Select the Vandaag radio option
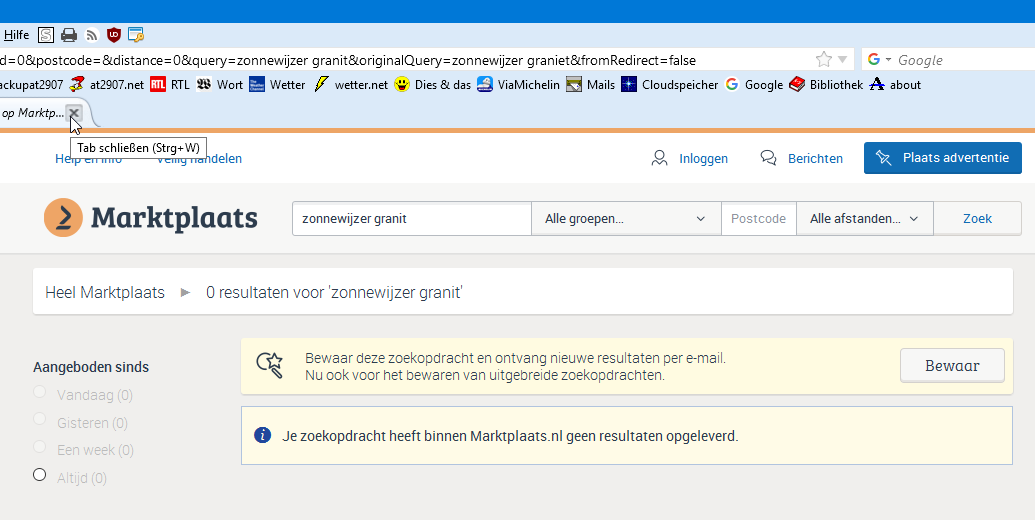Viewport: 1035px width, 520px height. point(40,393)
